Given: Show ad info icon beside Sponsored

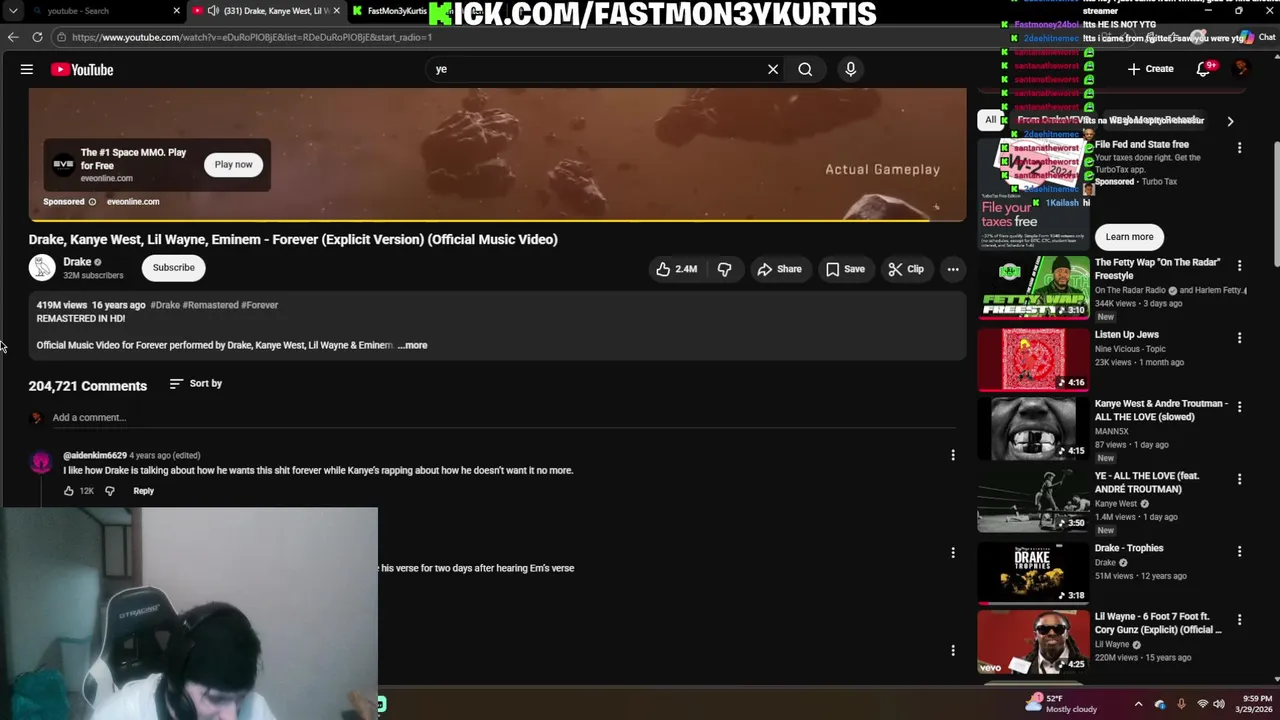Looking at the screenshot, I should point(92,201).
